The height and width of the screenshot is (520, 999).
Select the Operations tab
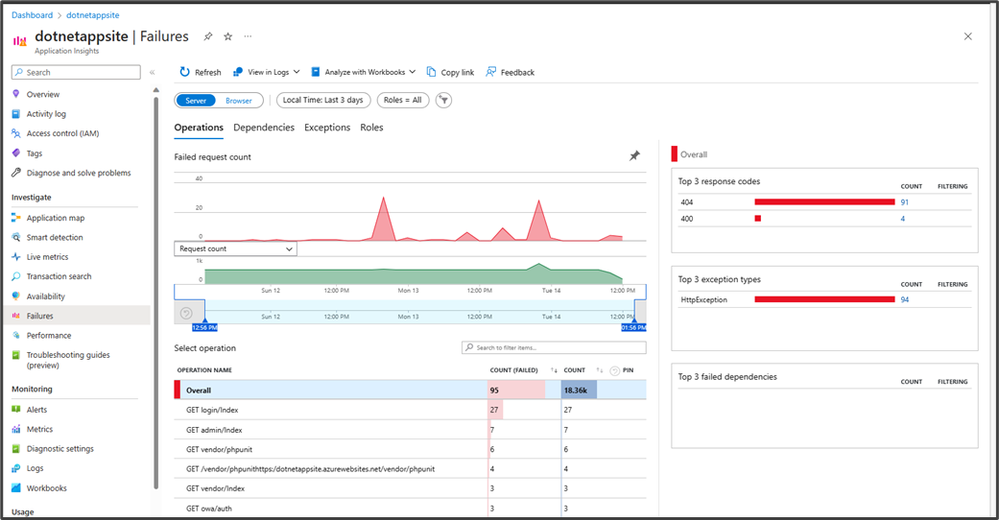point(199,127)
